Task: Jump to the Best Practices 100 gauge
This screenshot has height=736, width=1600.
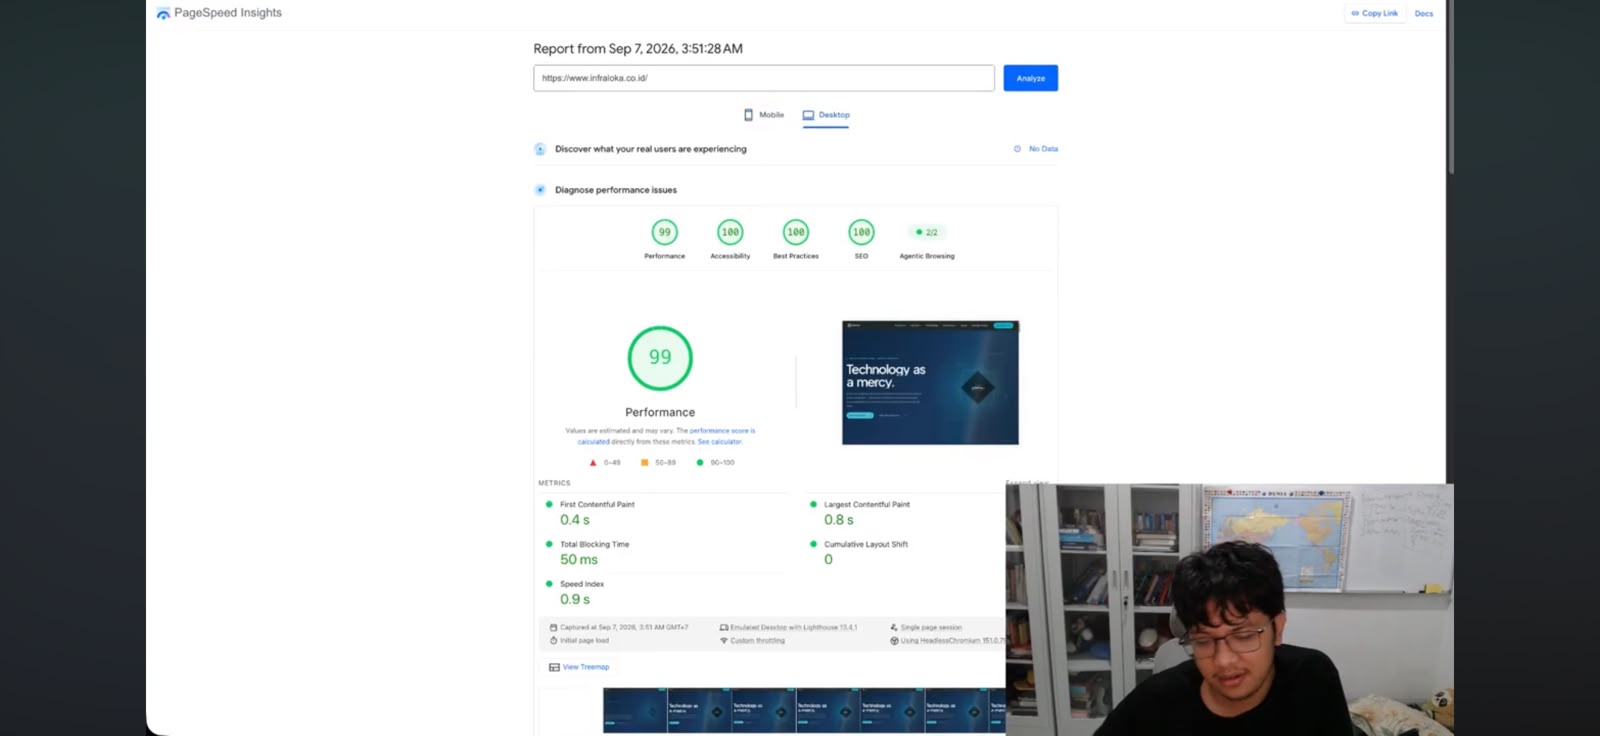Action: point(796,232)
